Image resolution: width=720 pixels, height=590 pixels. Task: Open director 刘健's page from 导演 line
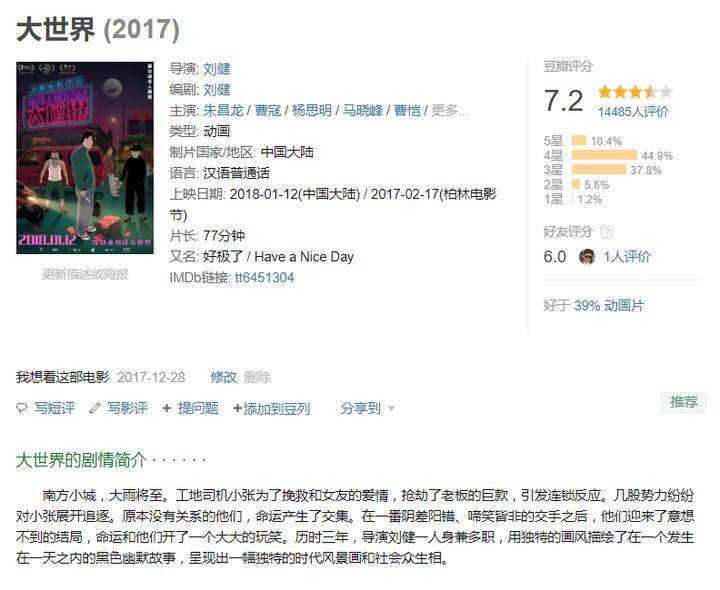(x=217, y=68)
